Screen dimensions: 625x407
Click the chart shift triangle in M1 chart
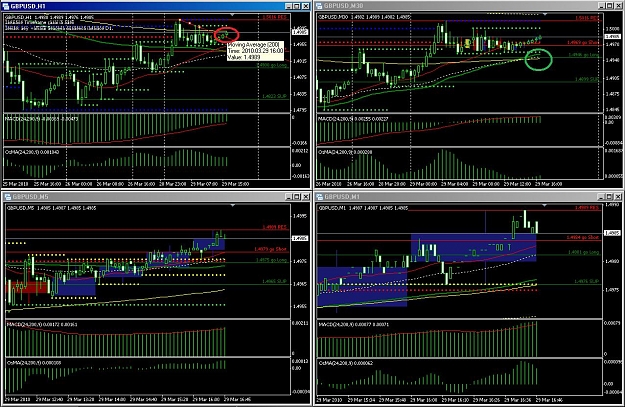click(544, 205)
